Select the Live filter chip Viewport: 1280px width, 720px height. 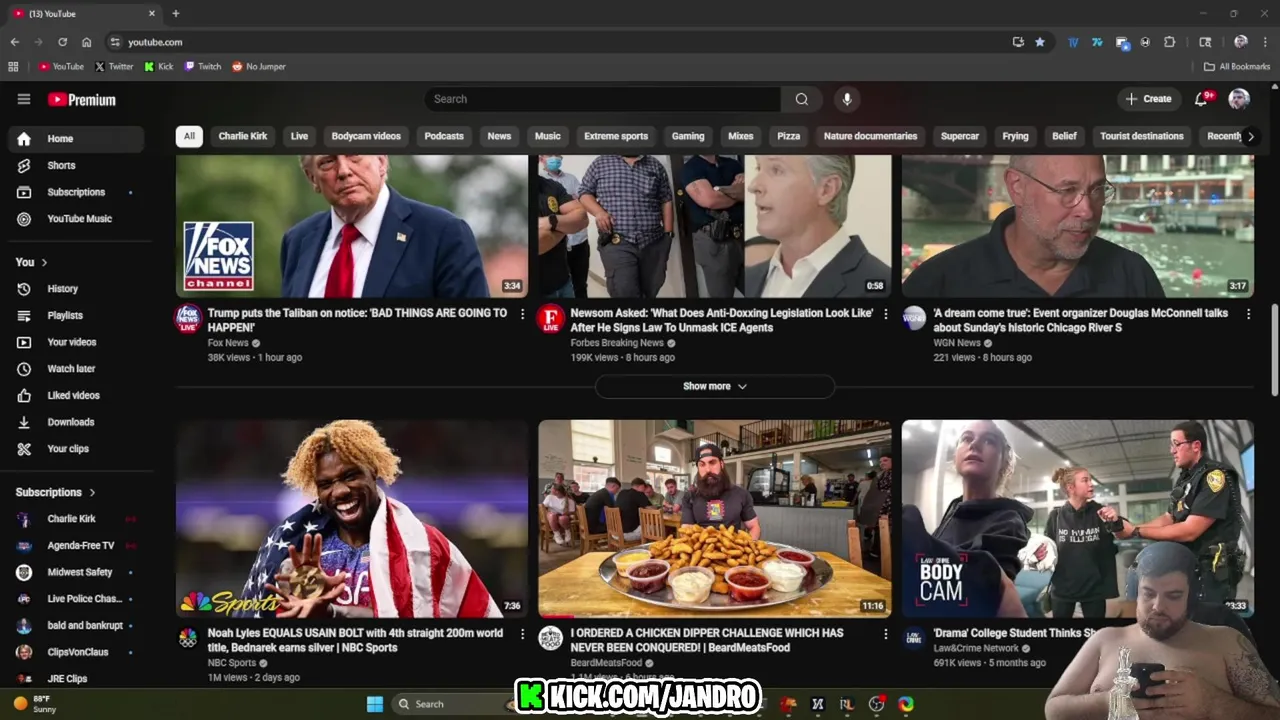(299, 136)
